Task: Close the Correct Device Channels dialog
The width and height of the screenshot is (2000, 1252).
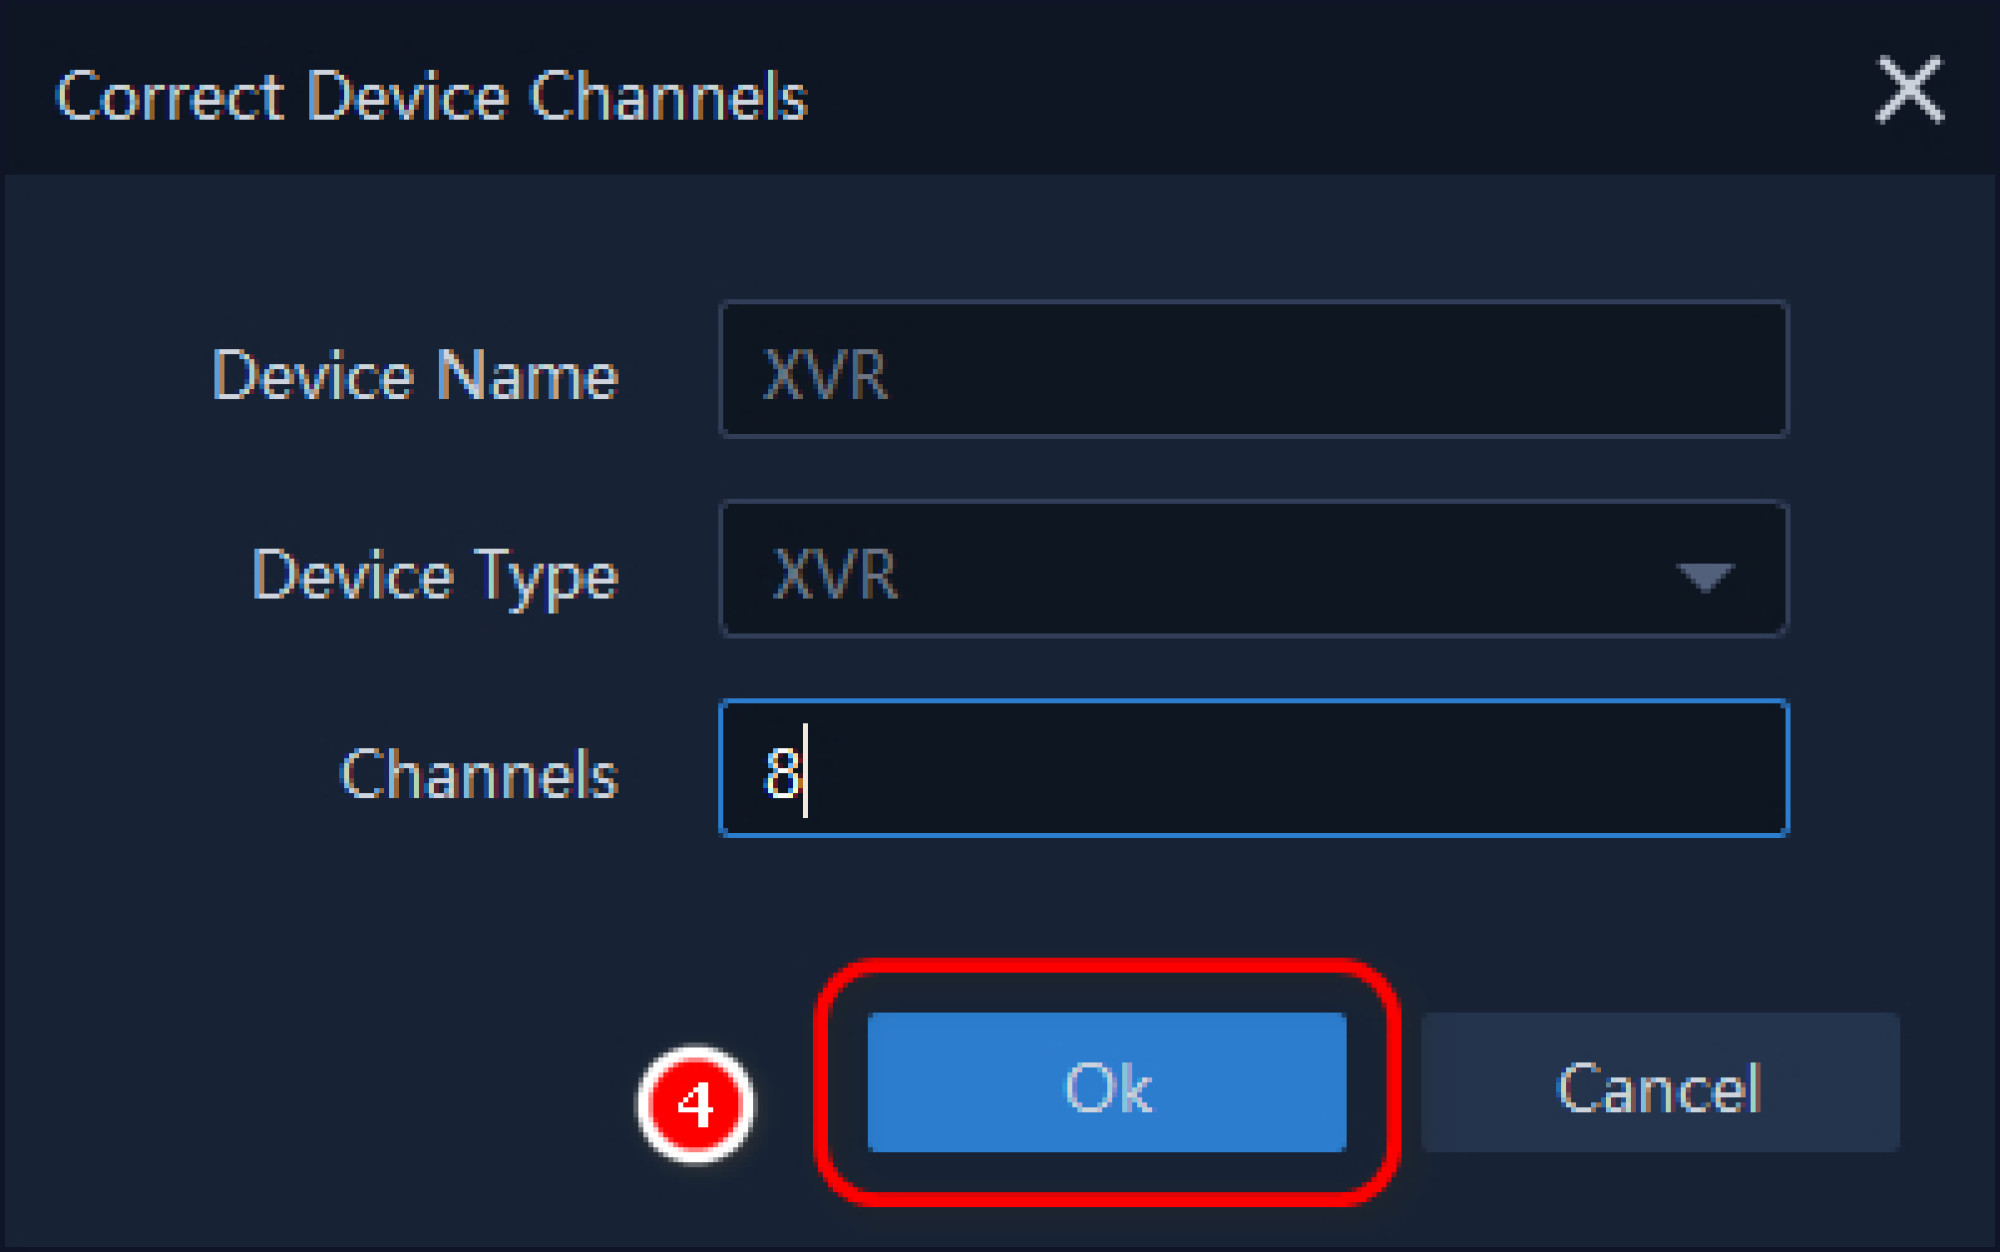Action: pyautogui.click(x=1909, y=90)
